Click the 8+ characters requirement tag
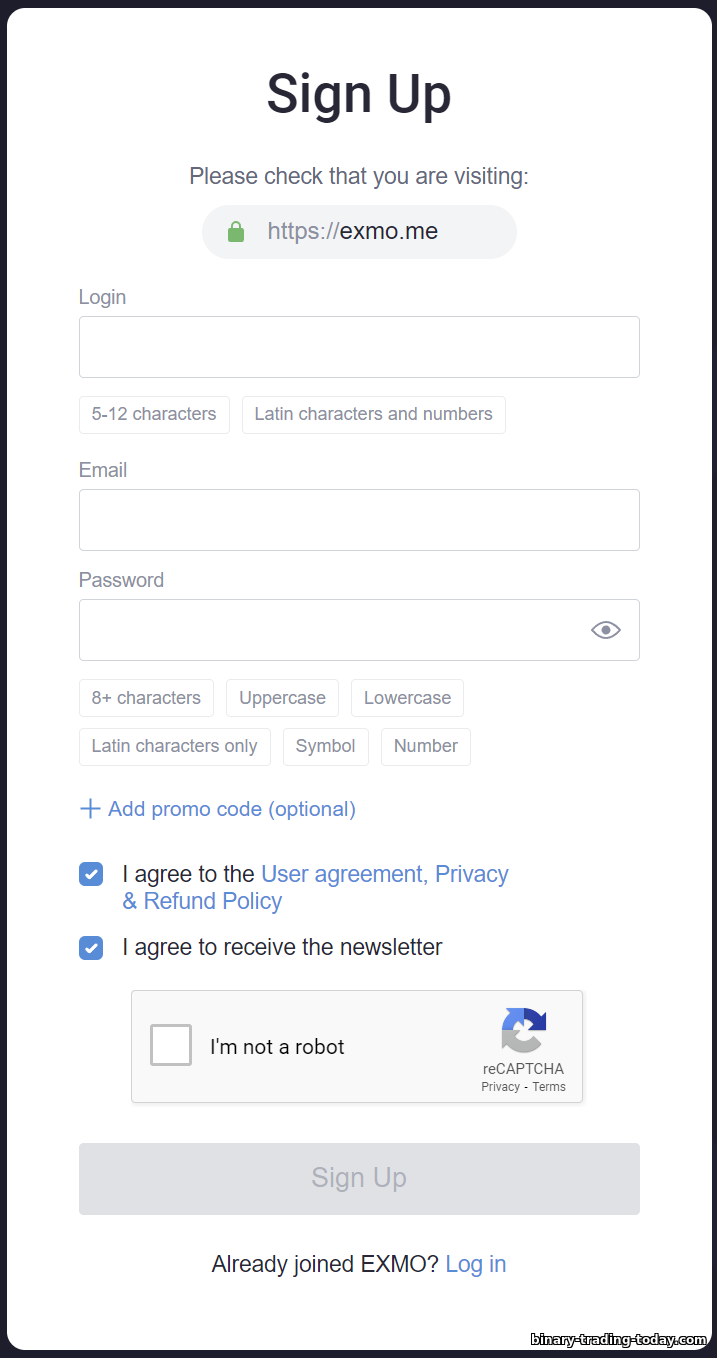The width and height of the screenshot is (717, 1358). click(146, 698)
